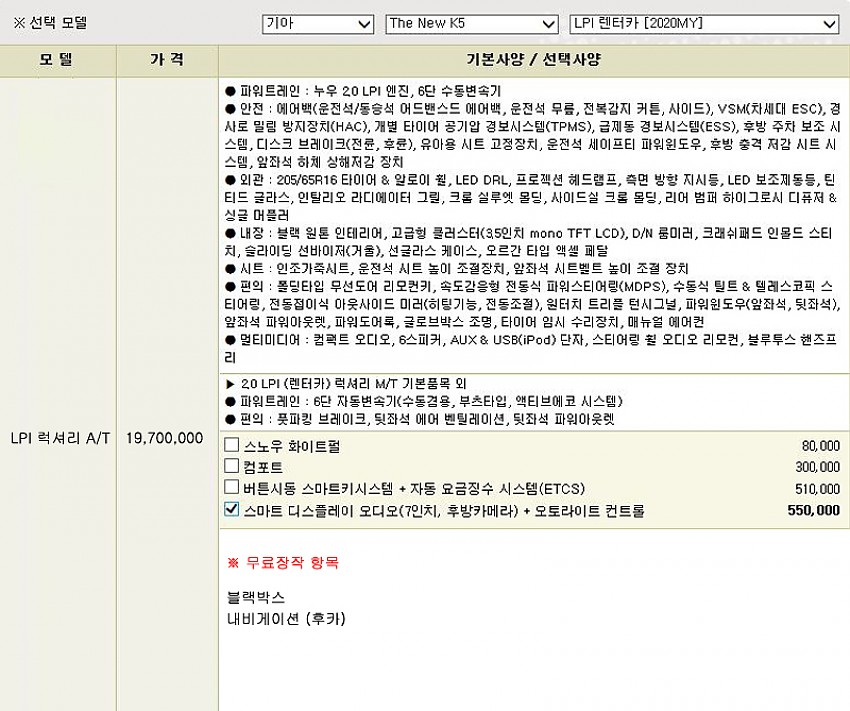Click the 내비게이션 (후카) free item

click(x=286, y=618)
